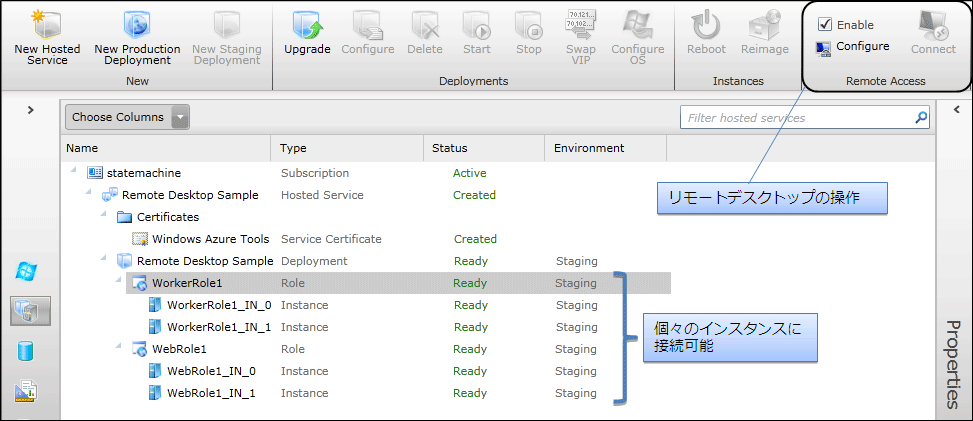Click the Reimage instance icon
Image resolution: width=973 pixels, height=421 pixels.
click(x=764, y=25)
